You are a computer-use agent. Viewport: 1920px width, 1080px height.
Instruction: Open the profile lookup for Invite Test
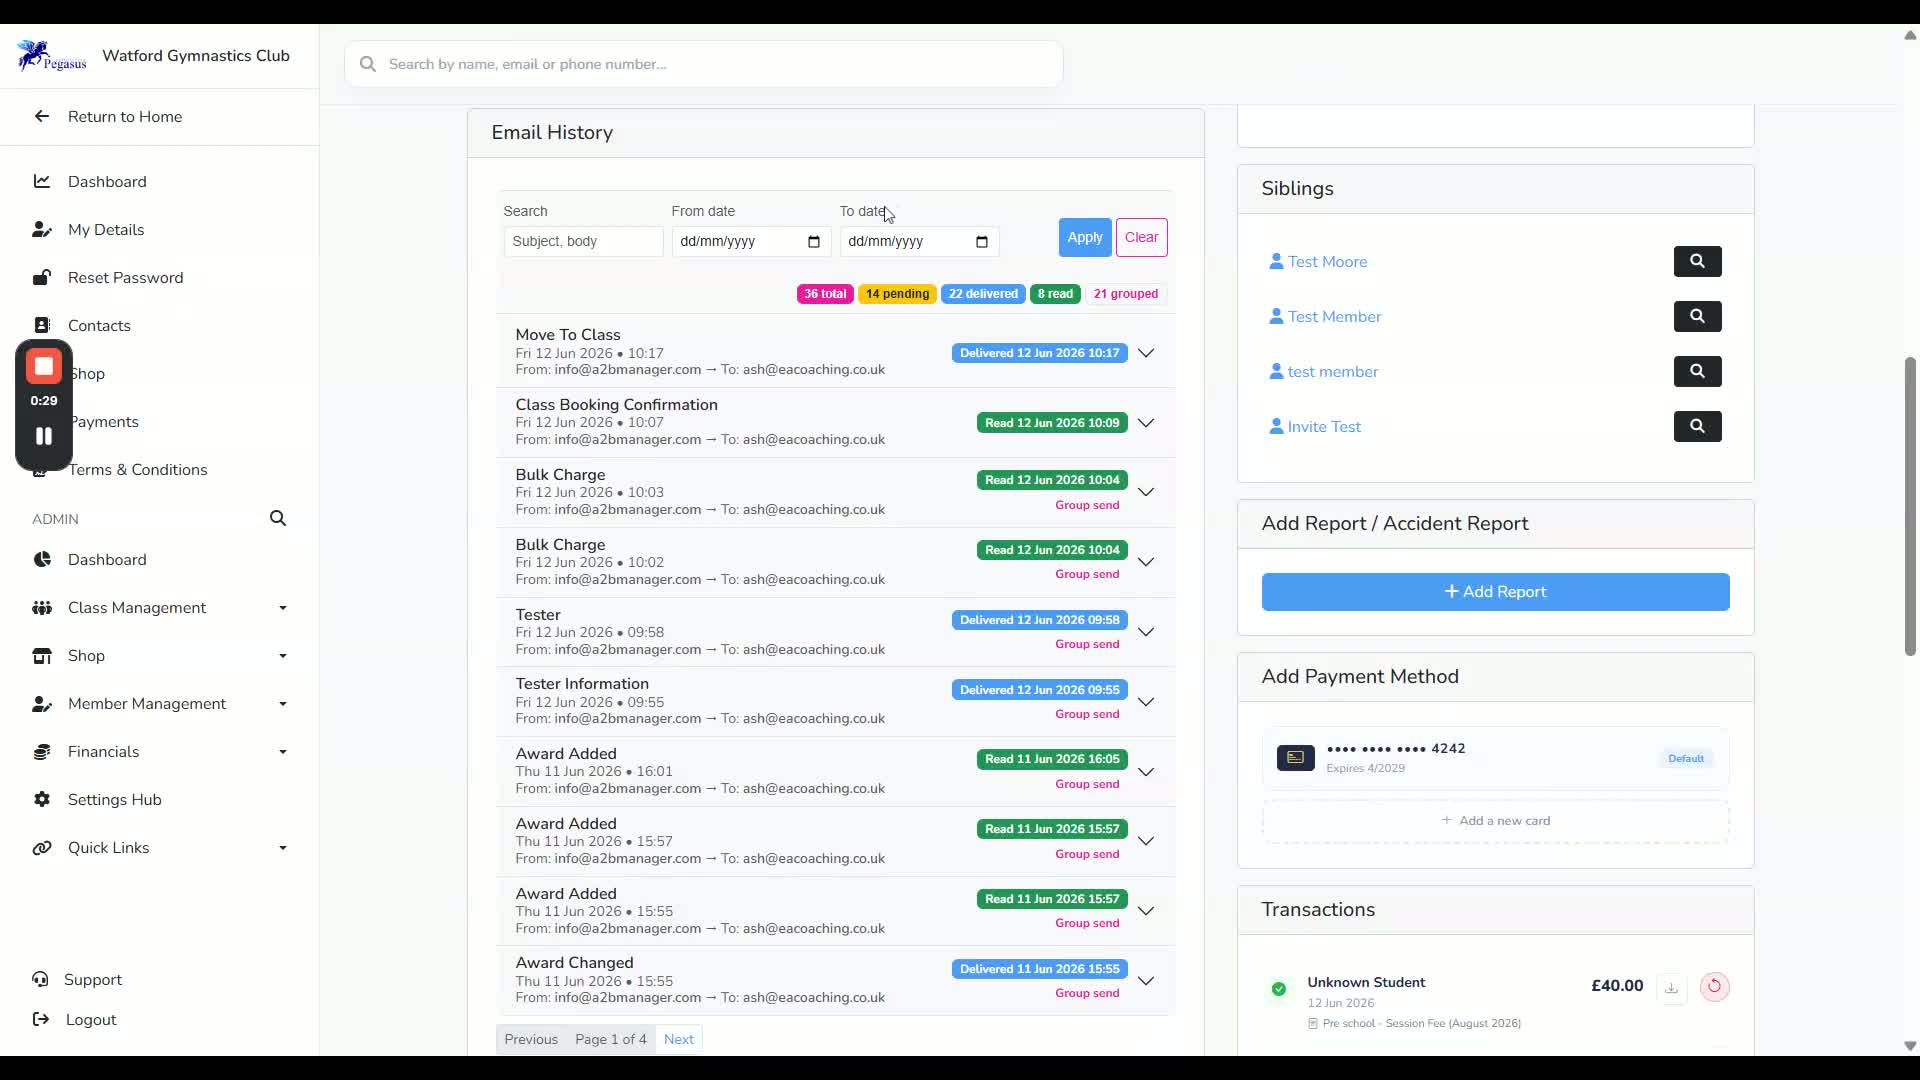[x=1697, y=426]
